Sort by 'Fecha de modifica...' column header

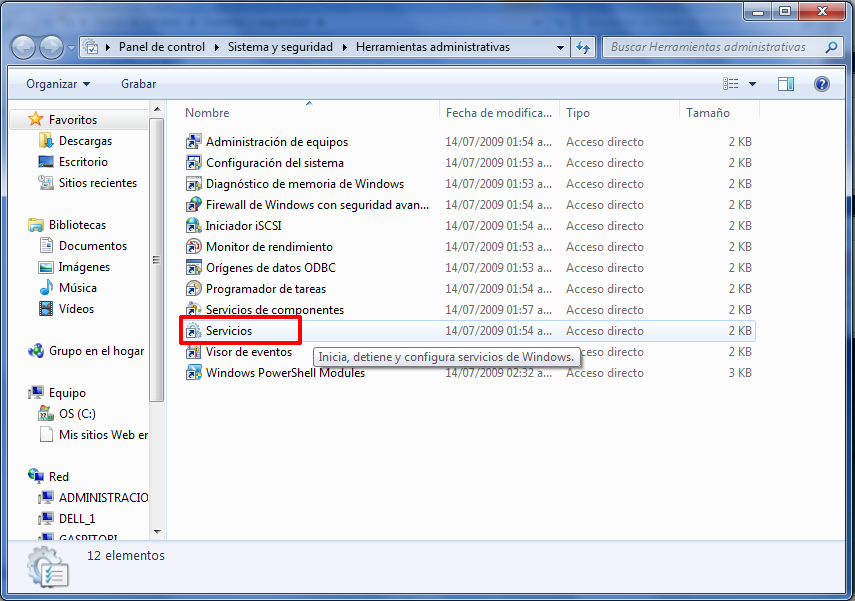pos(499,113)
